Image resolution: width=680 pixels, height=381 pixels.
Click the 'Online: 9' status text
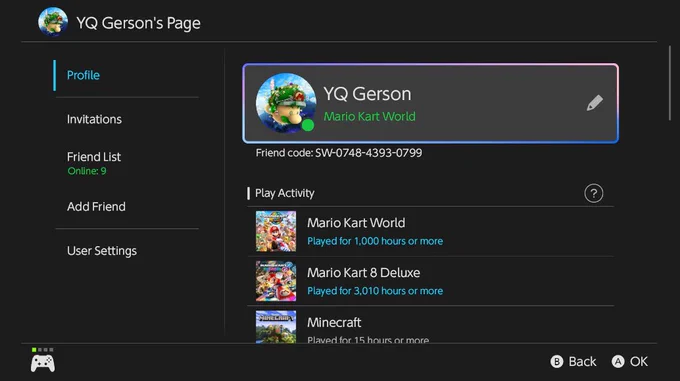(87, 171)
